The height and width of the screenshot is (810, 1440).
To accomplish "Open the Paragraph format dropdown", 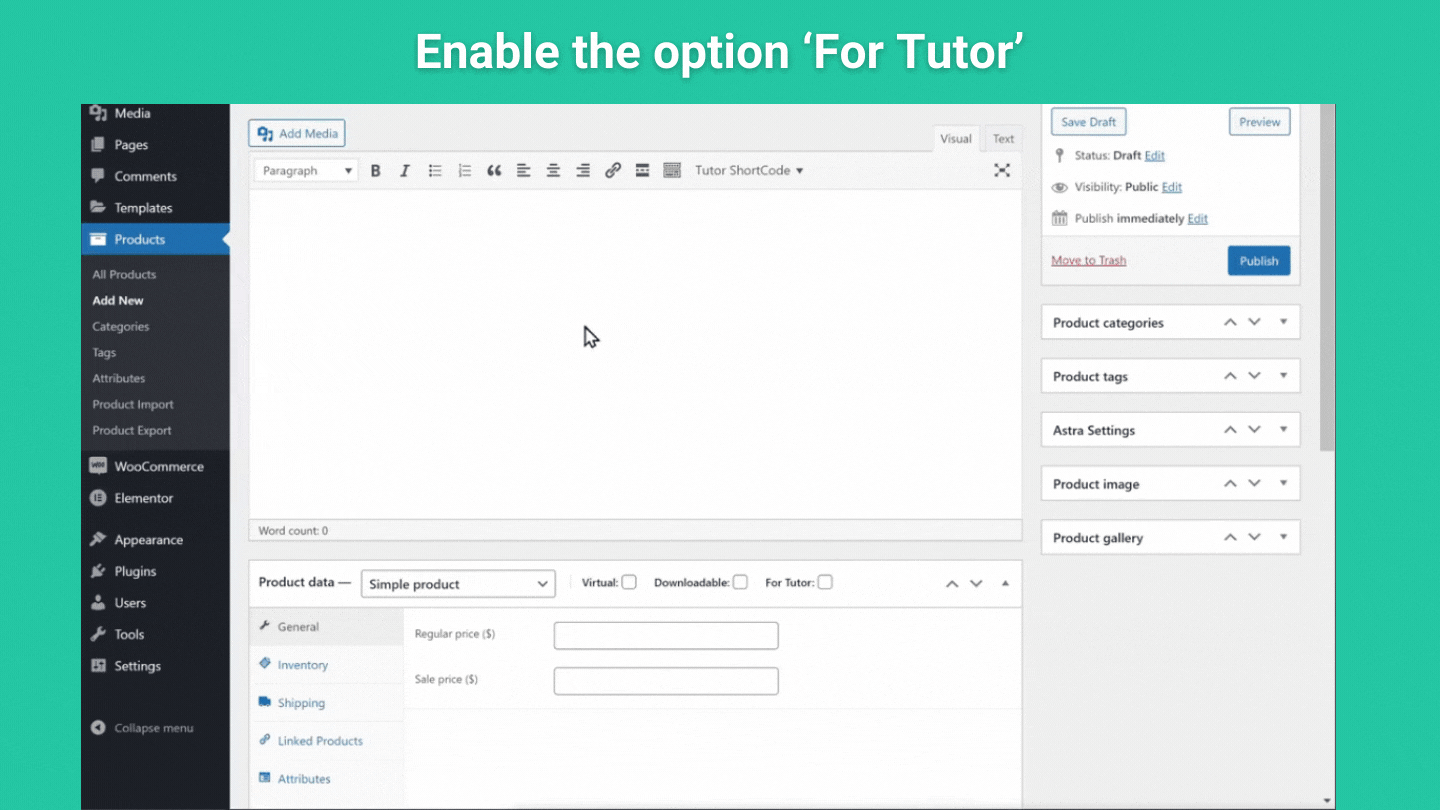I will click(306, 171).
